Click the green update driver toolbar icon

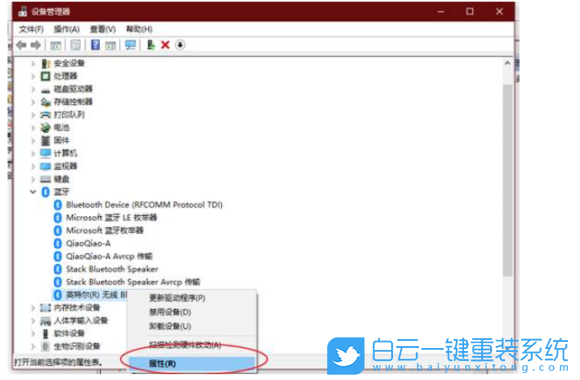click(151, 45)
